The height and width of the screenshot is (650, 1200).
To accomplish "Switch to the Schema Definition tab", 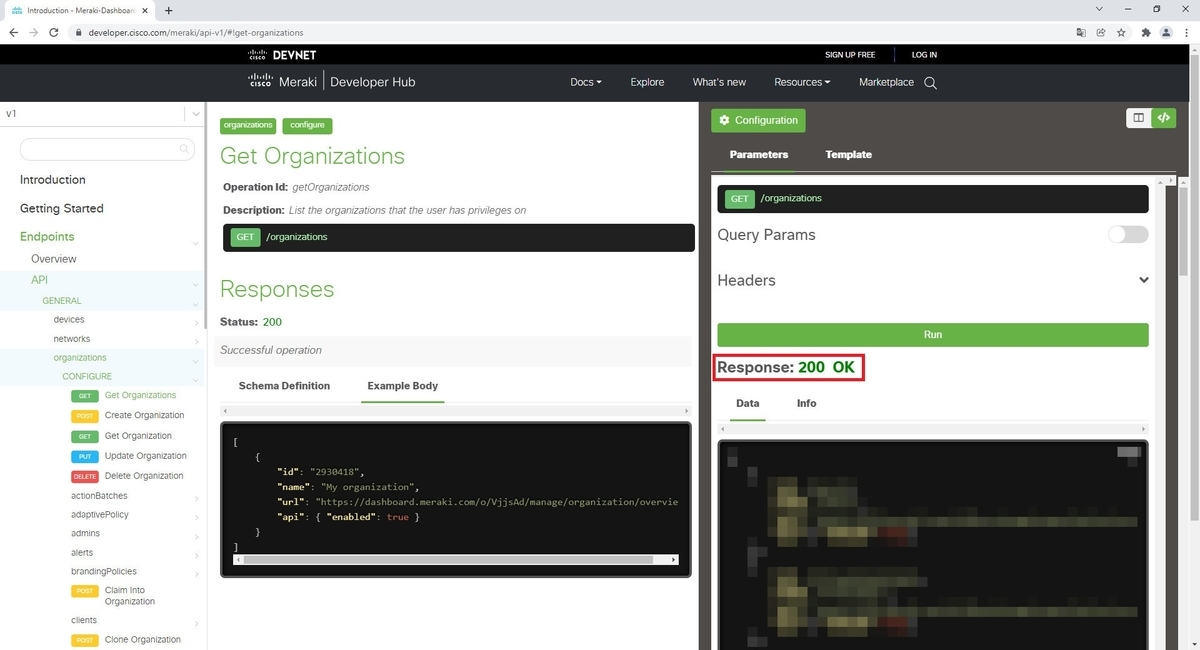I will pyautogui.click(x=284, y=385).
